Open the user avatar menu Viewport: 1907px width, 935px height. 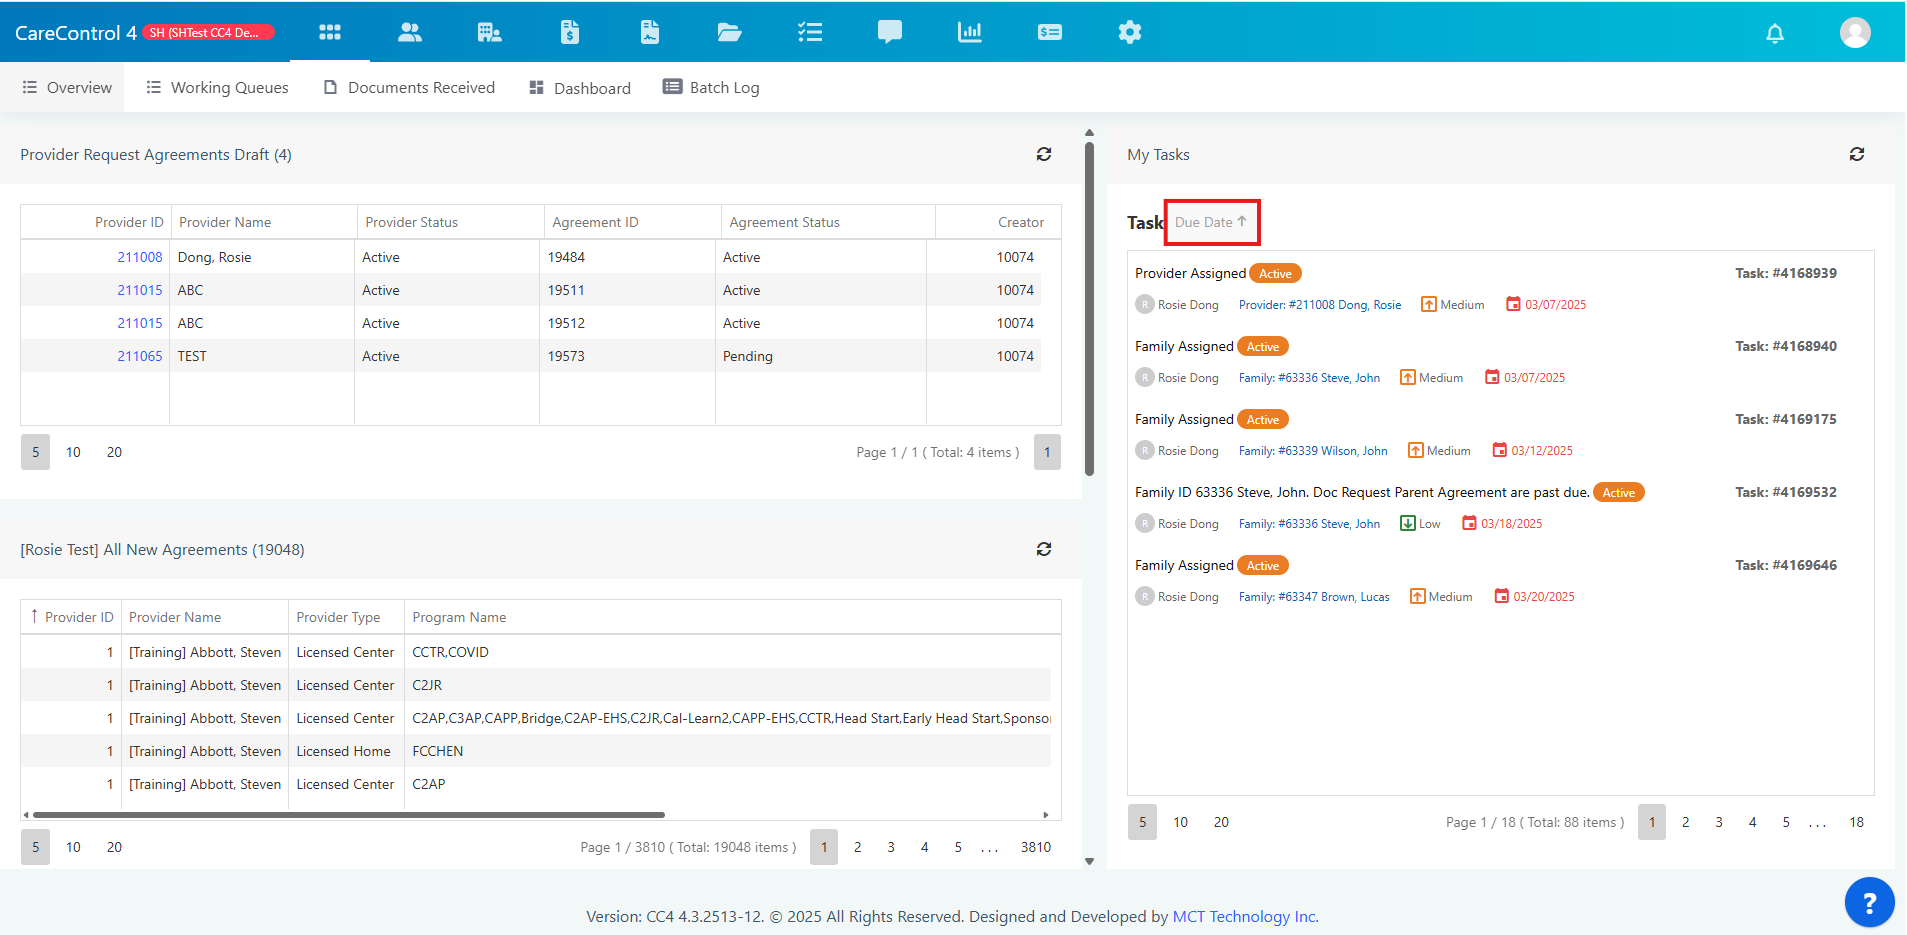click(1855, 32)
